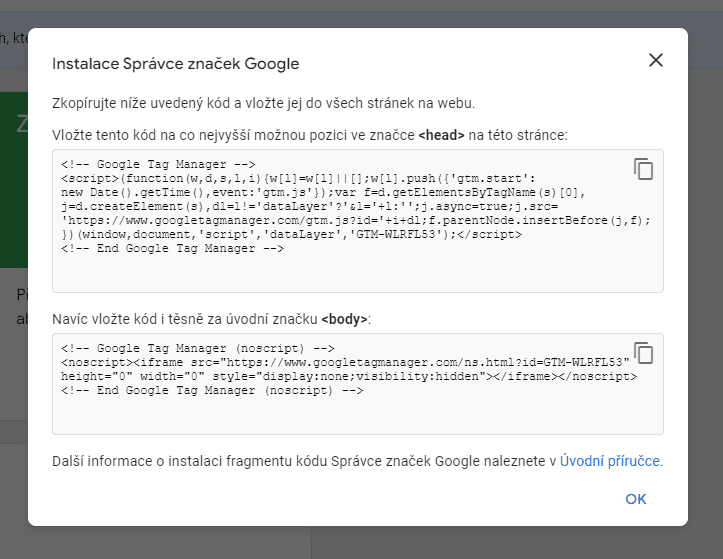
Task: Click the bold <body> tag text
Action: point(344,319)
